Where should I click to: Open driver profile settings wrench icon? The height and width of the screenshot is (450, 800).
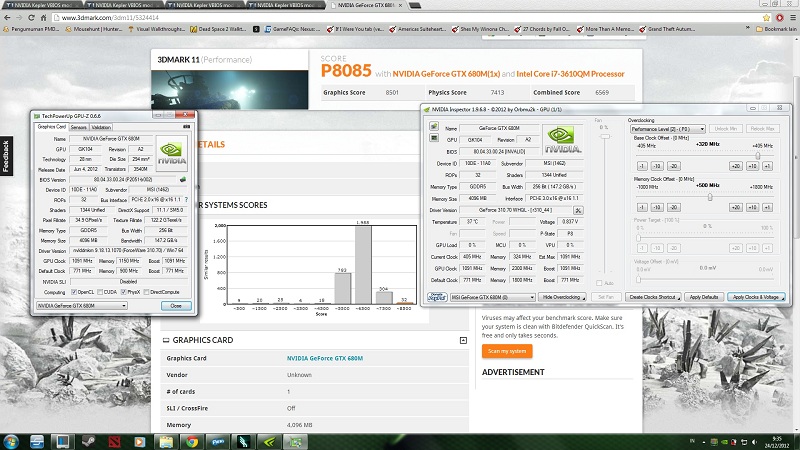click(x=578, y=210)
